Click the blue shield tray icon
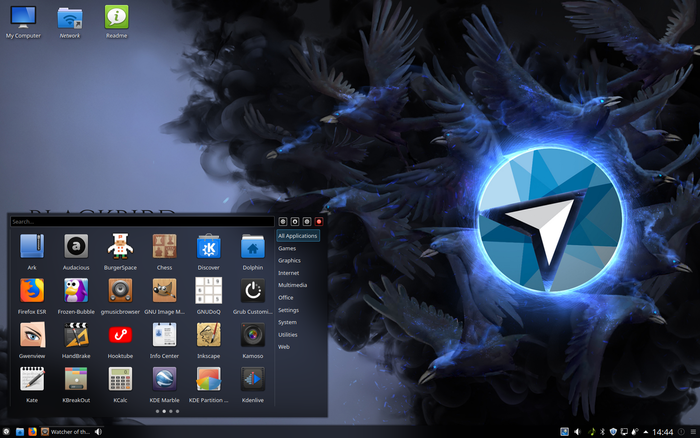700x438 pixels. [x=613, y=432]
